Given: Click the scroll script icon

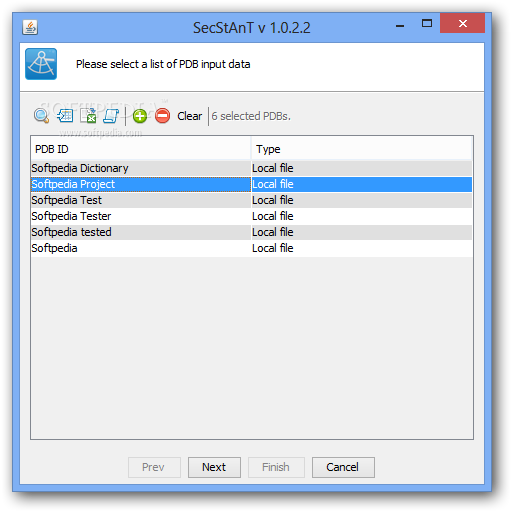Looking at the screenshot, I should click(111, 116).
